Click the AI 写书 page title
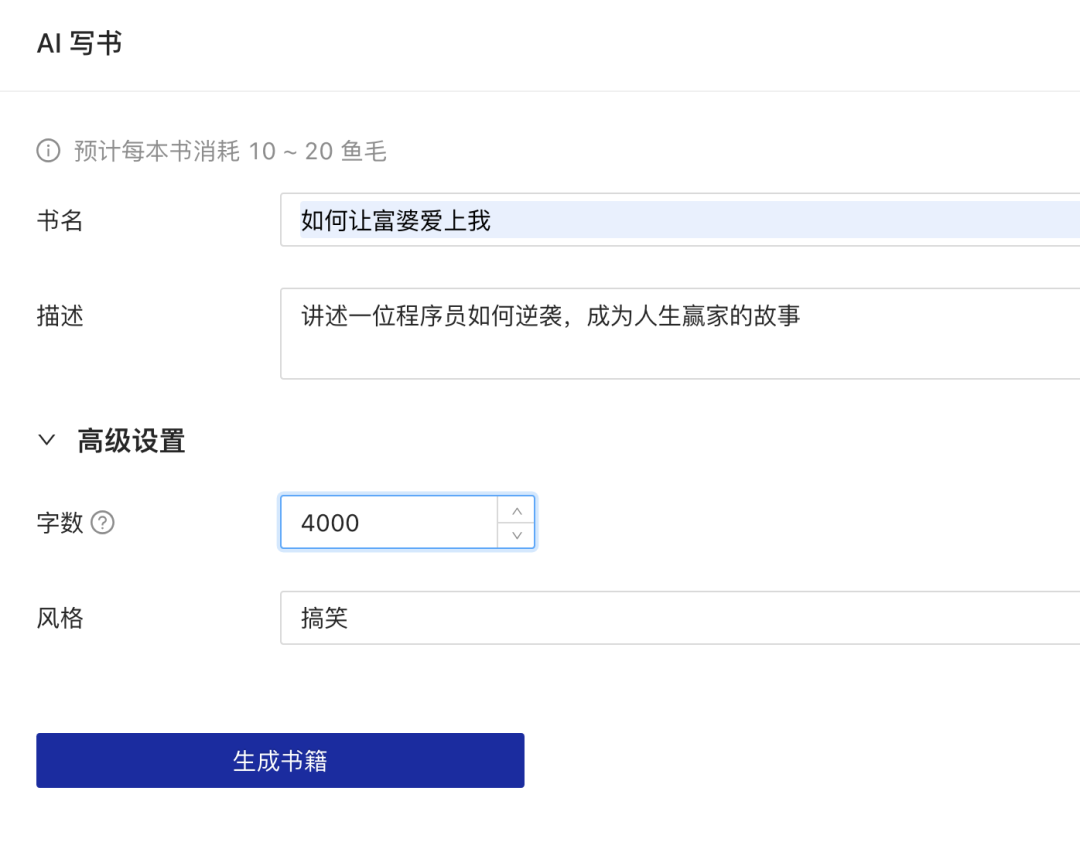 (x=80, y=44)
